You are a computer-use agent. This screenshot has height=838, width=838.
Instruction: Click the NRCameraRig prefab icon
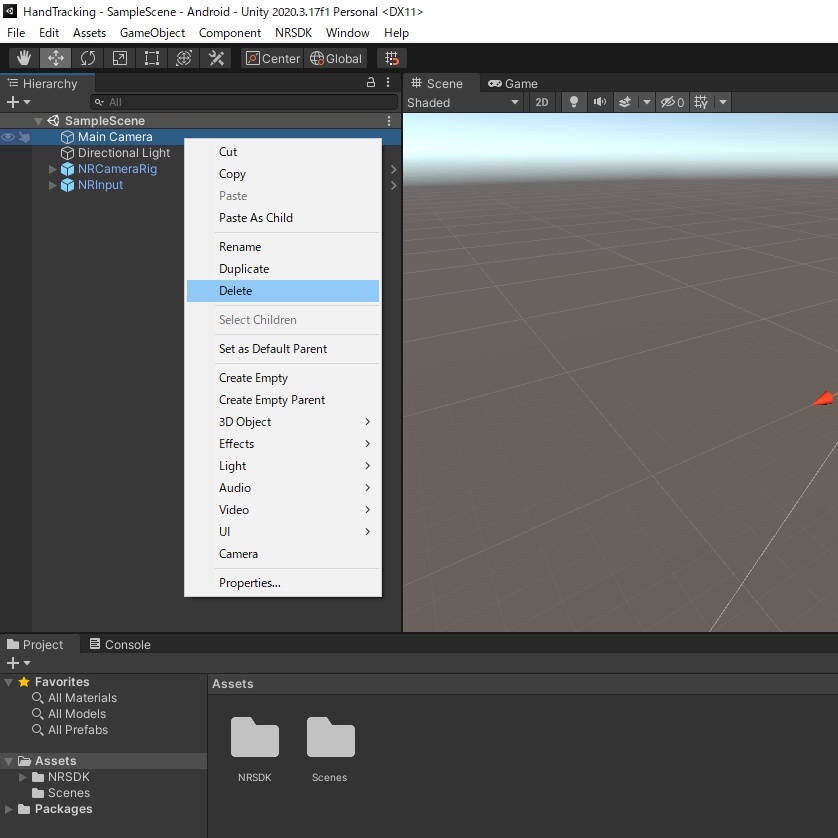click(x=67, y=169)
